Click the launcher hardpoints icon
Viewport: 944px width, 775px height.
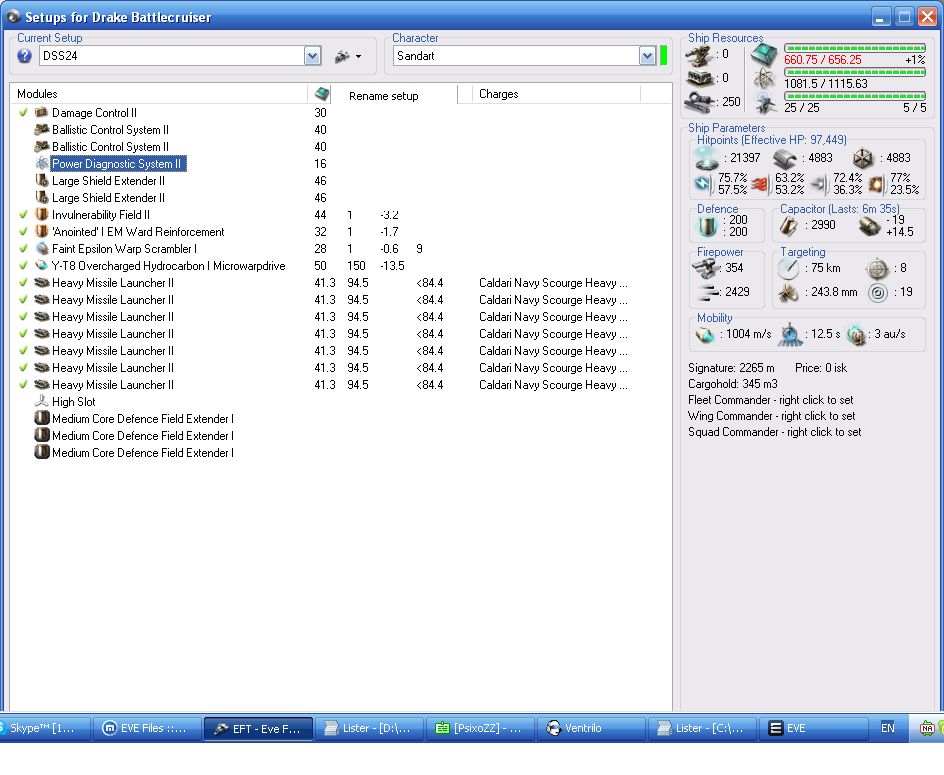pyautogui.click(x=700, y=79)
